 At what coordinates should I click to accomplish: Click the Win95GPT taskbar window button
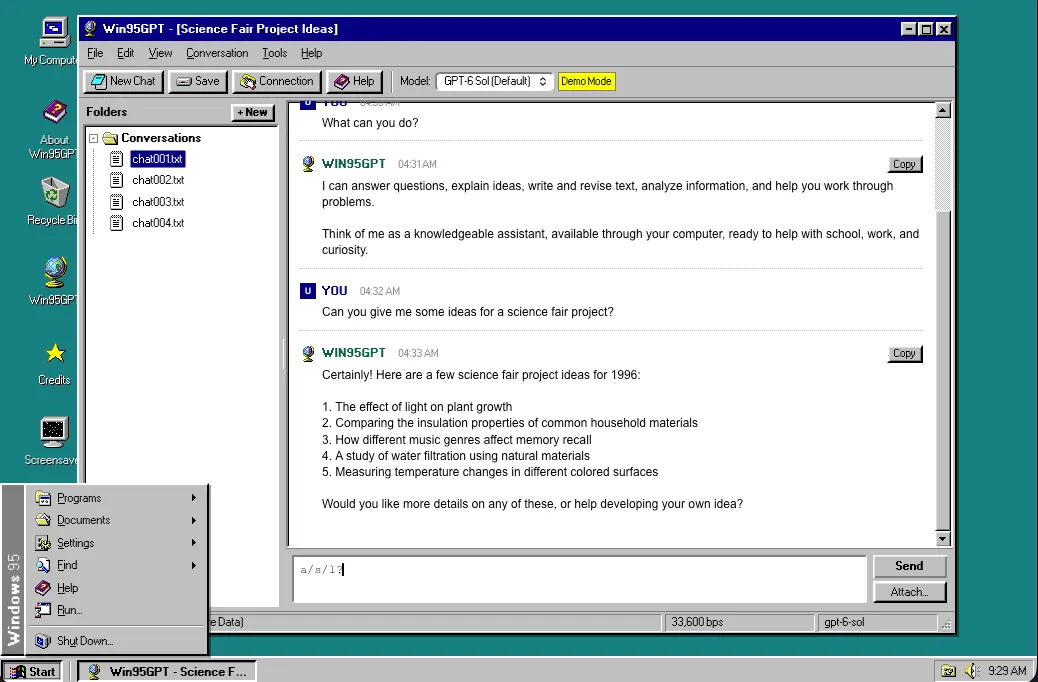pyautogui.click(x=167, y=671)
